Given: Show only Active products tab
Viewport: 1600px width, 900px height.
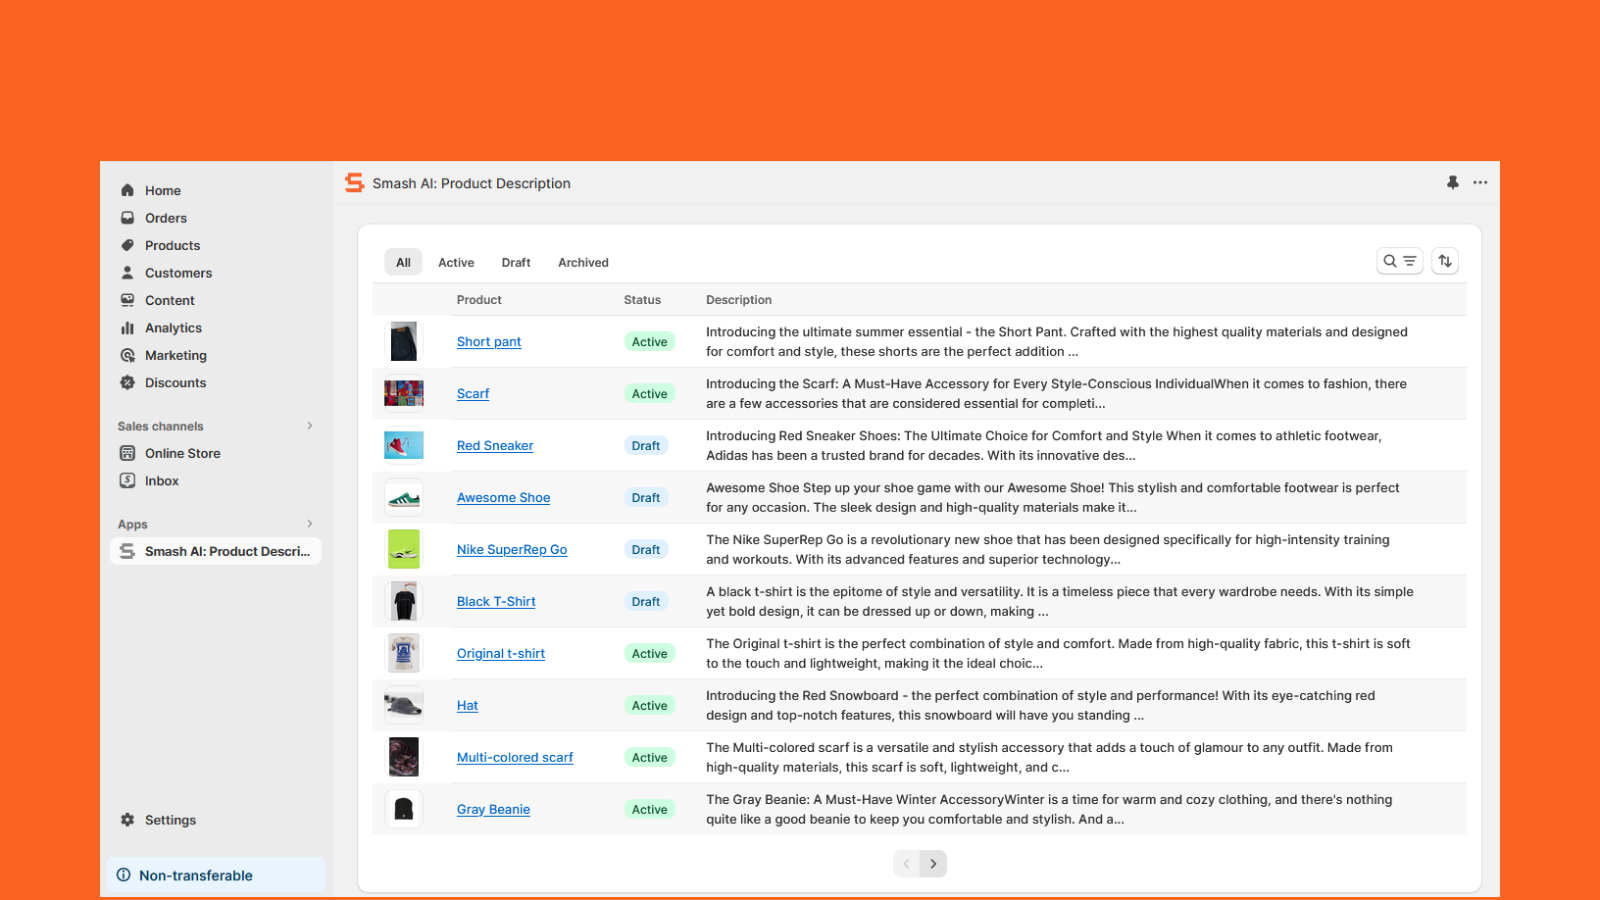Looking at the screenshot, I should (x=456, y=263).
